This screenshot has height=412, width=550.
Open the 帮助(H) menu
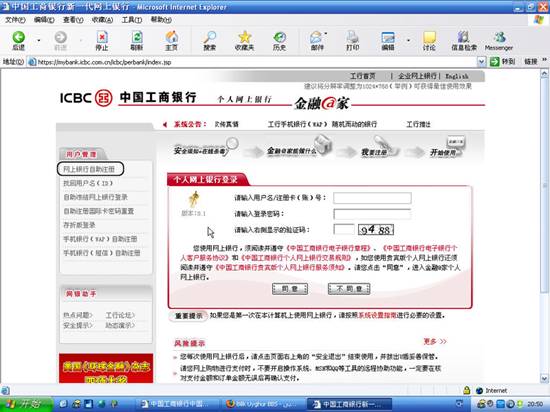[161, 20]
